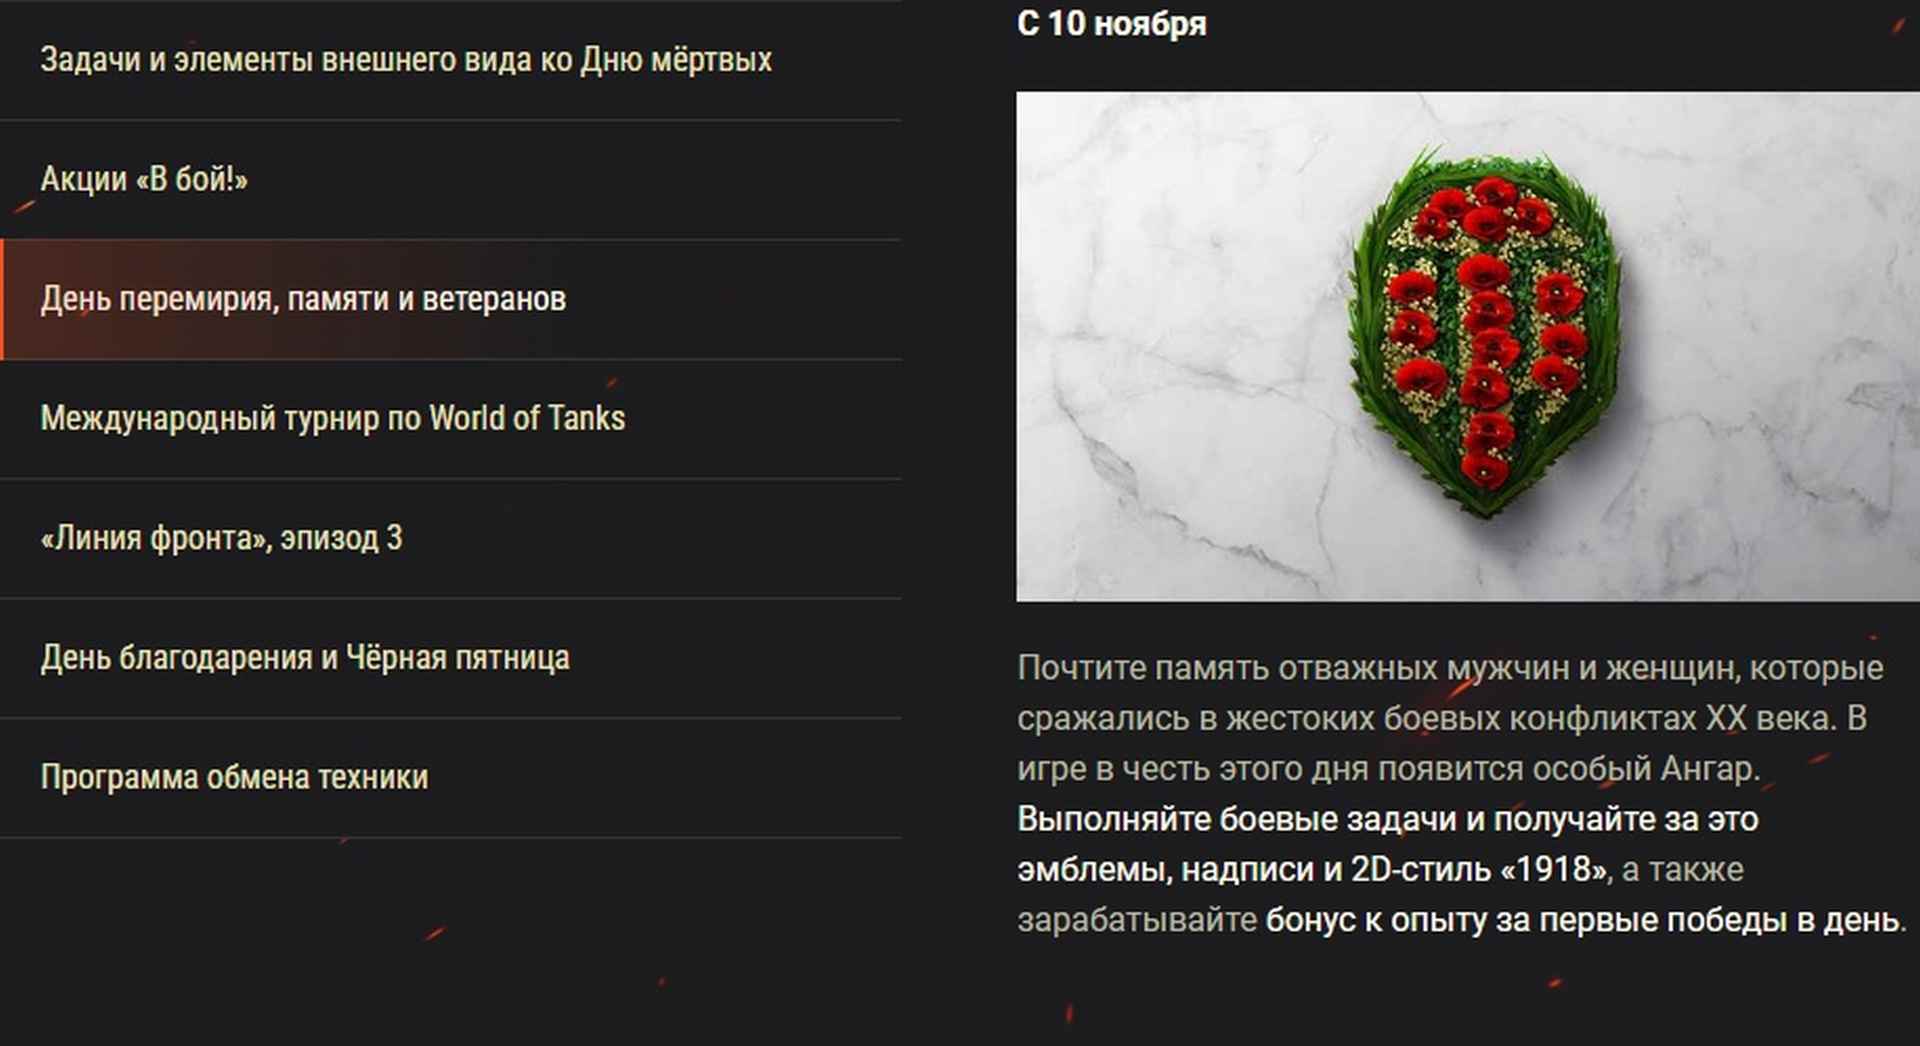Click the poppy wreath image
Image resolution: width=1920 pixels, height=1046 pixels.
pos(1467,346)
